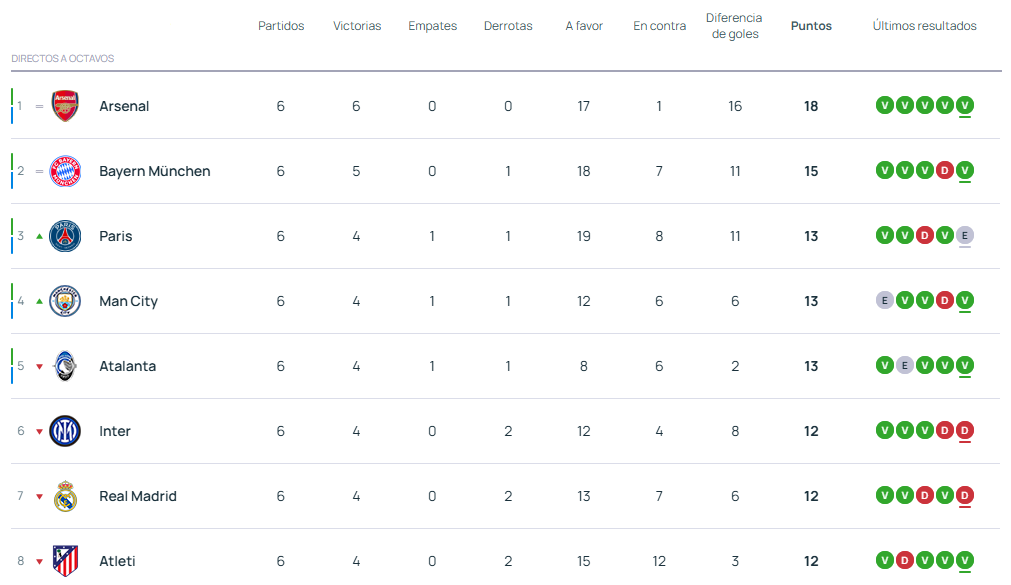This screenshot has width=1011, height=585.
Task: Click the Paris Saint-Germain crest
Action: coord(65,236)
